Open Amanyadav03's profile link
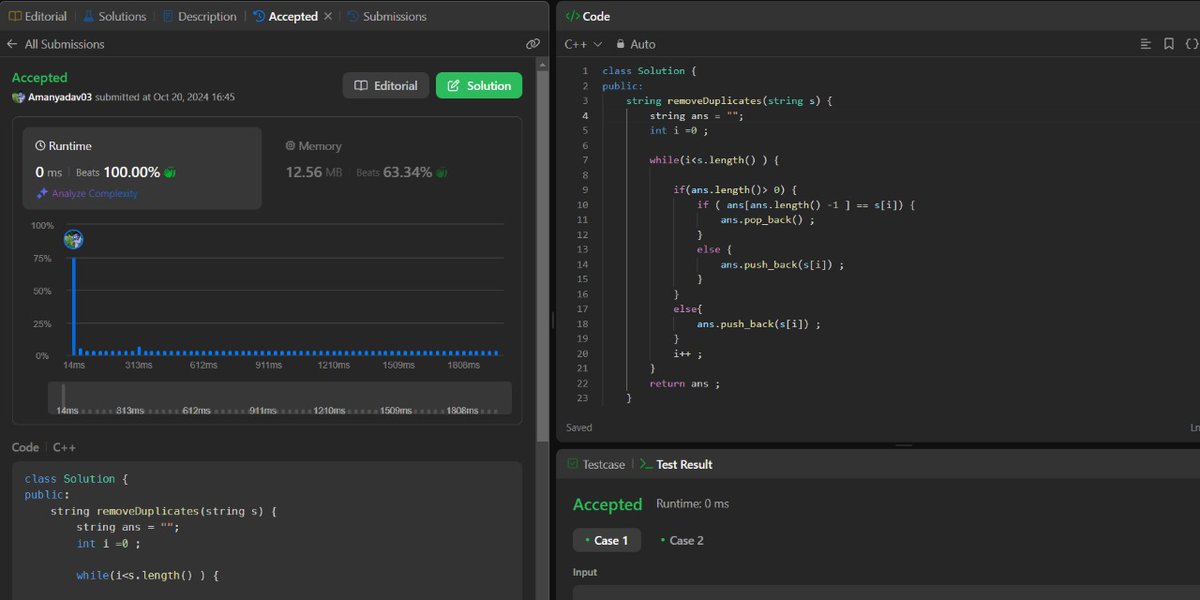Viewport: 1200px width, 600px height. [x=59, y=97]
